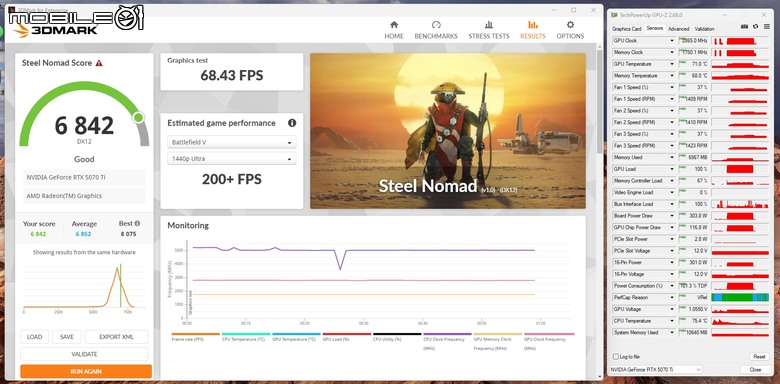Click the 68.43 FPS graphics test value
This screenshot has width=780, height=384.
(232, 76)
